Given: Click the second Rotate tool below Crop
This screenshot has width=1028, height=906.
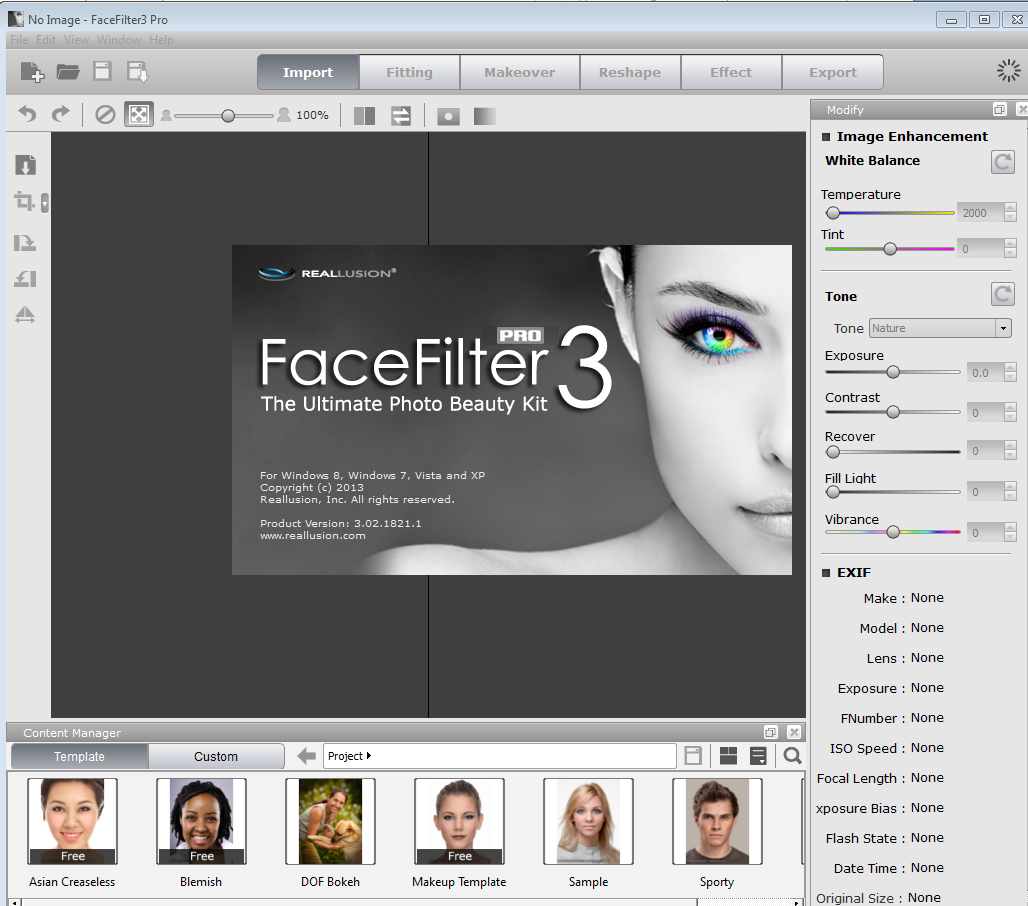Looking at the screenshot, I should (25, 279).
